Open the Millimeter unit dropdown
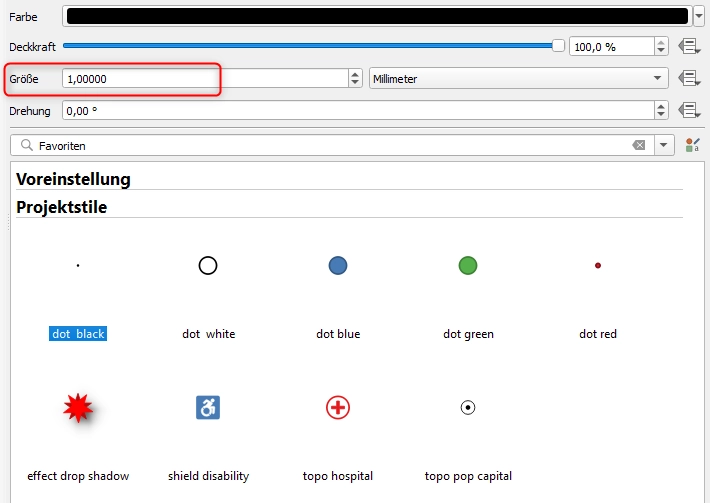This screenshot has height=503, width=710. coord(518,78)
